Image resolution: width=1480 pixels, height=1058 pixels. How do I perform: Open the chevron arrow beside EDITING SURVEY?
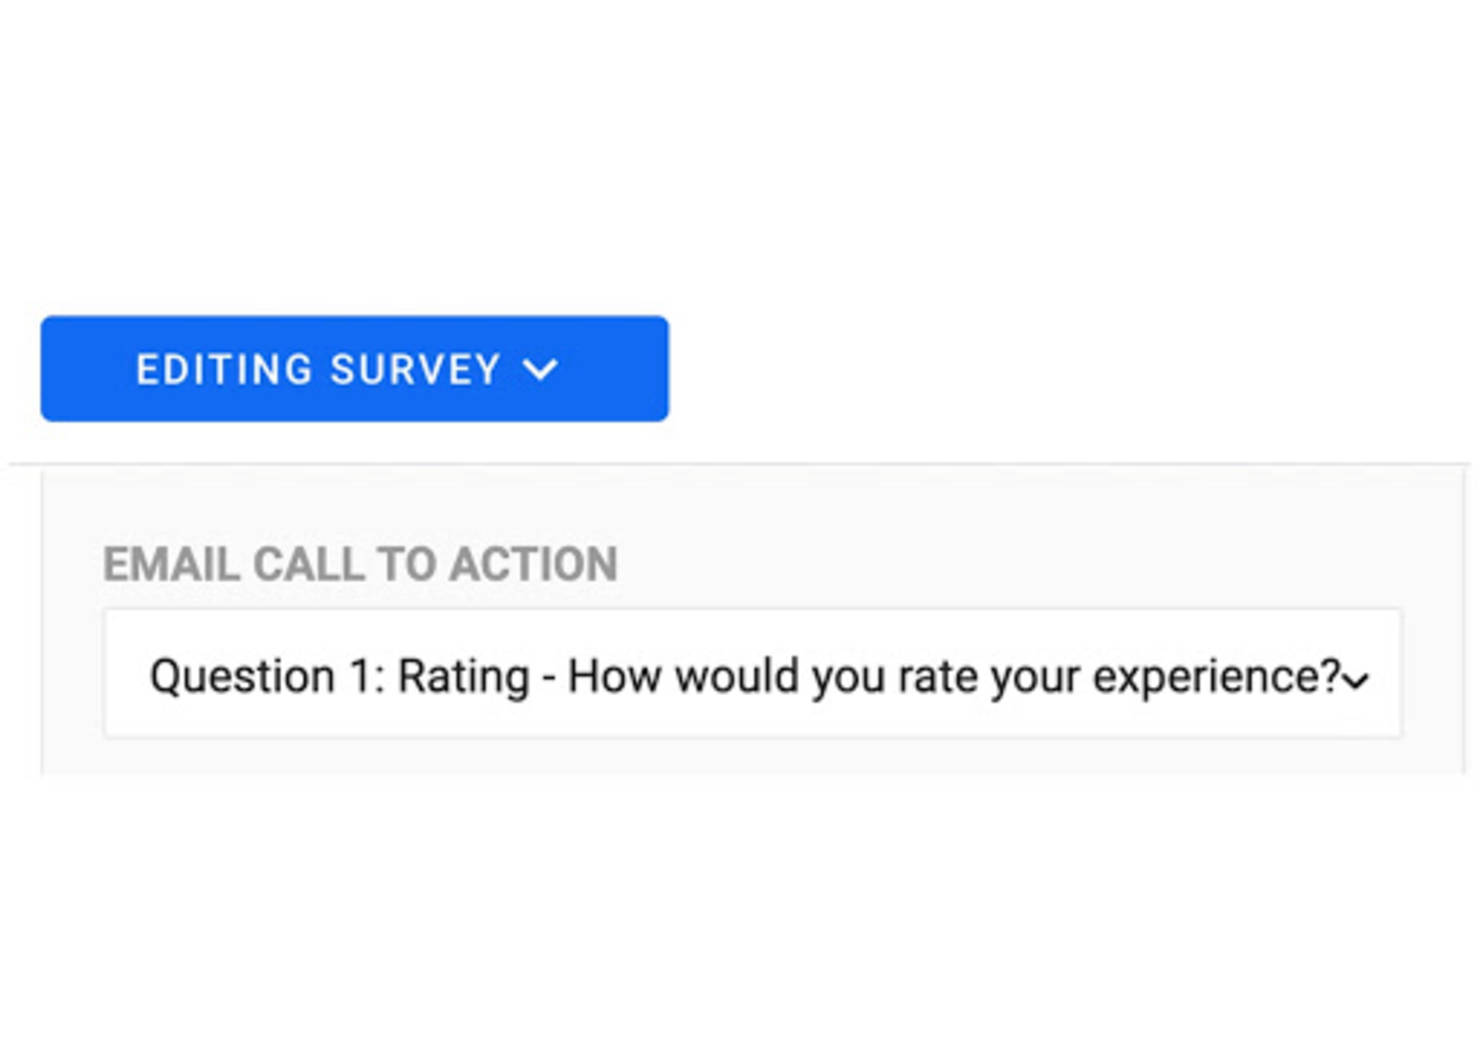coord(540,370)
